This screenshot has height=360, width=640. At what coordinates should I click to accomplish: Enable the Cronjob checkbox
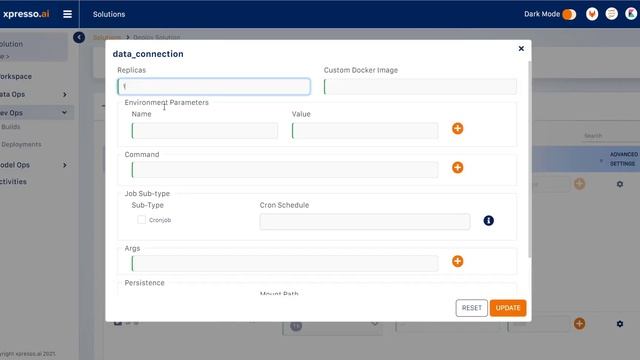coord(141,220)
